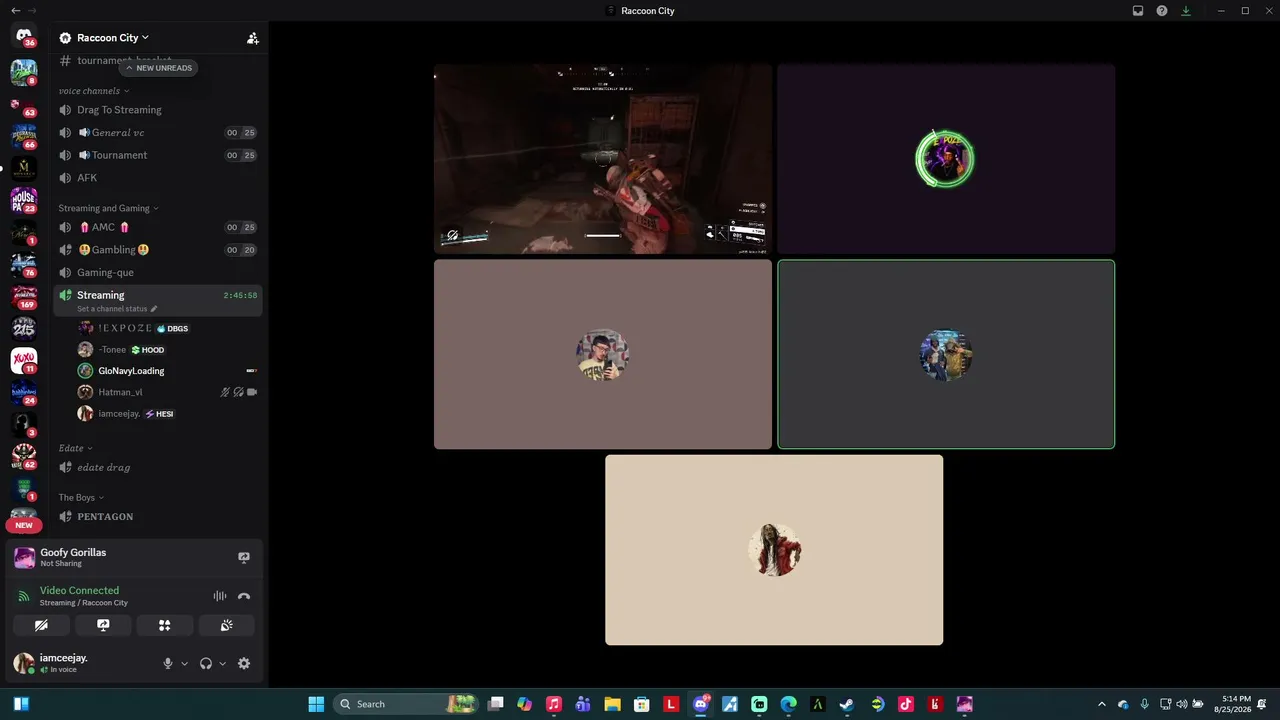Open Discord direct messages home icon
This screenshot has height=720, width=1280.
coord(24,36)
